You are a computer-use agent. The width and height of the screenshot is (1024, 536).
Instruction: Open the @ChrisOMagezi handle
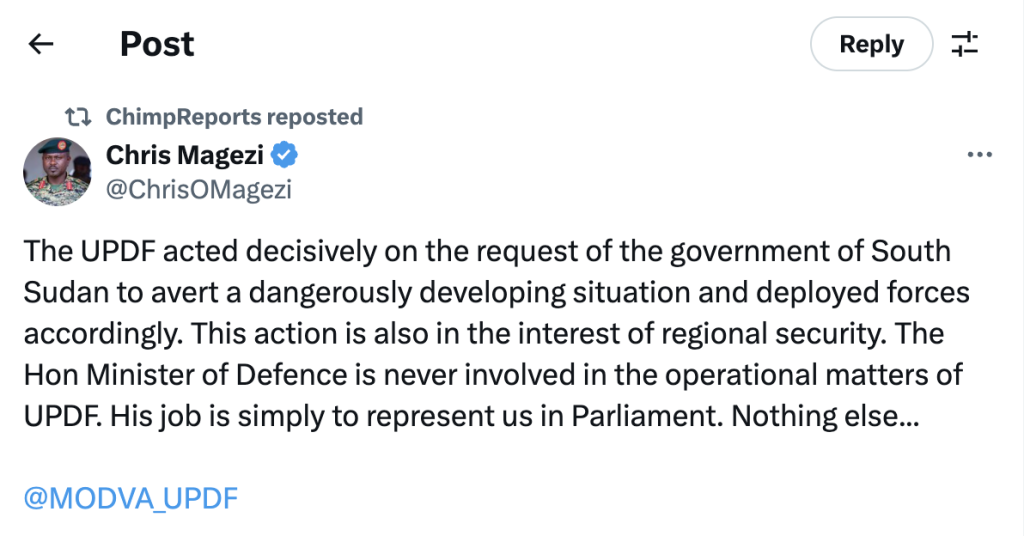coord(198,188)
